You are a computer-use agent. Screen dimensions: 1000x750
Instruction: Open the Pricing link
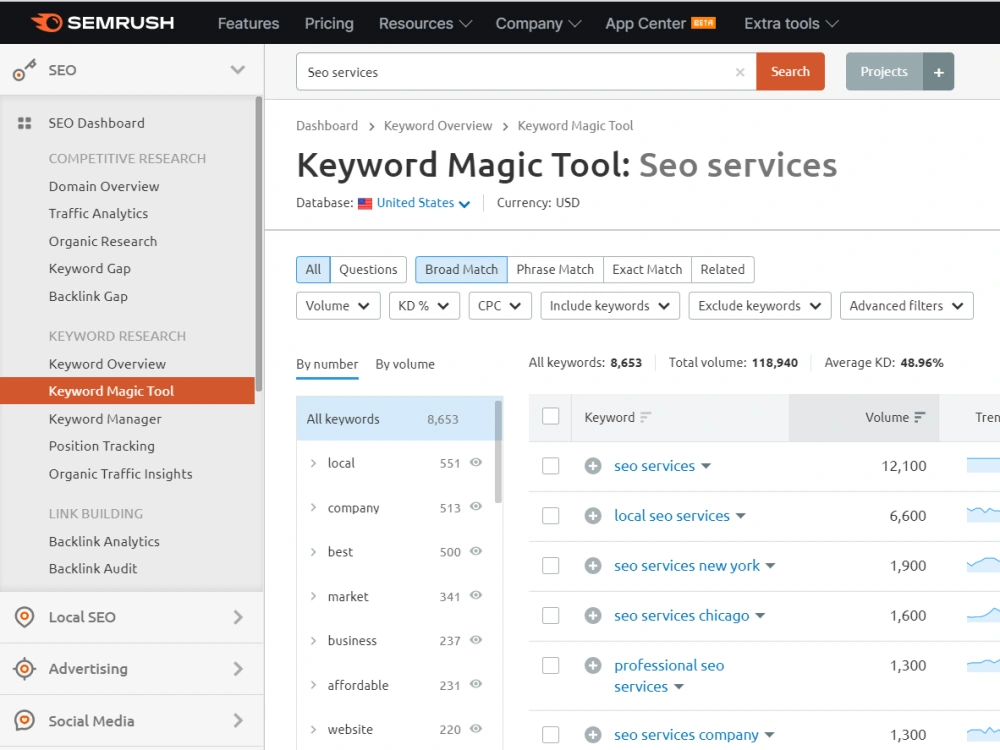329,24
